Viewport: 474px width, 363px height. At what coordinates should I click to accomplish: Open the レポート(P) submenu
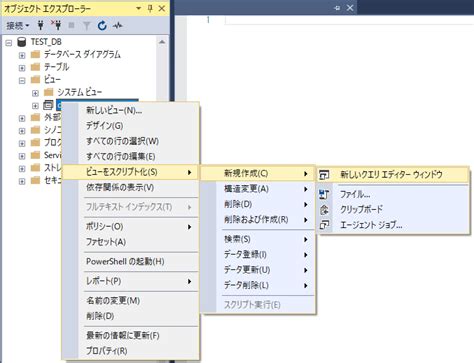[x=131, y=281]
